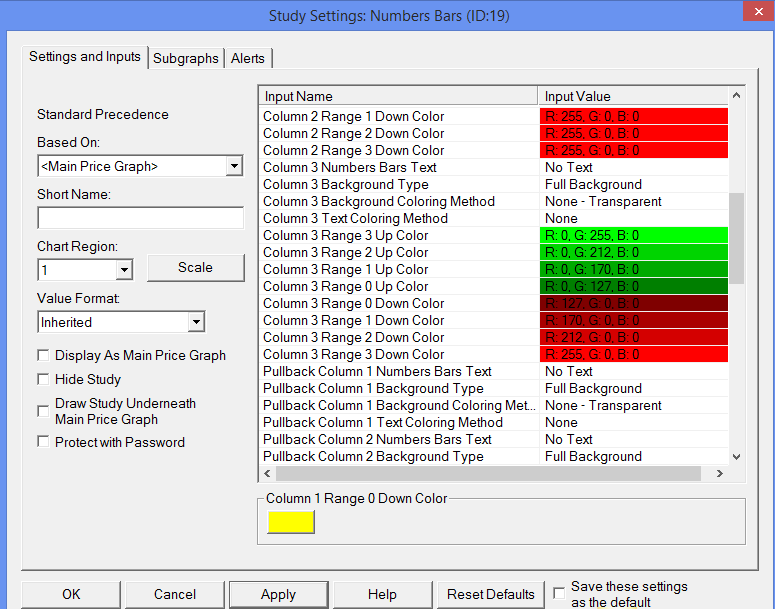Click the horizontal scroll left arrow
The width and height of the screenshot is (775, 609).
point(267,474)
